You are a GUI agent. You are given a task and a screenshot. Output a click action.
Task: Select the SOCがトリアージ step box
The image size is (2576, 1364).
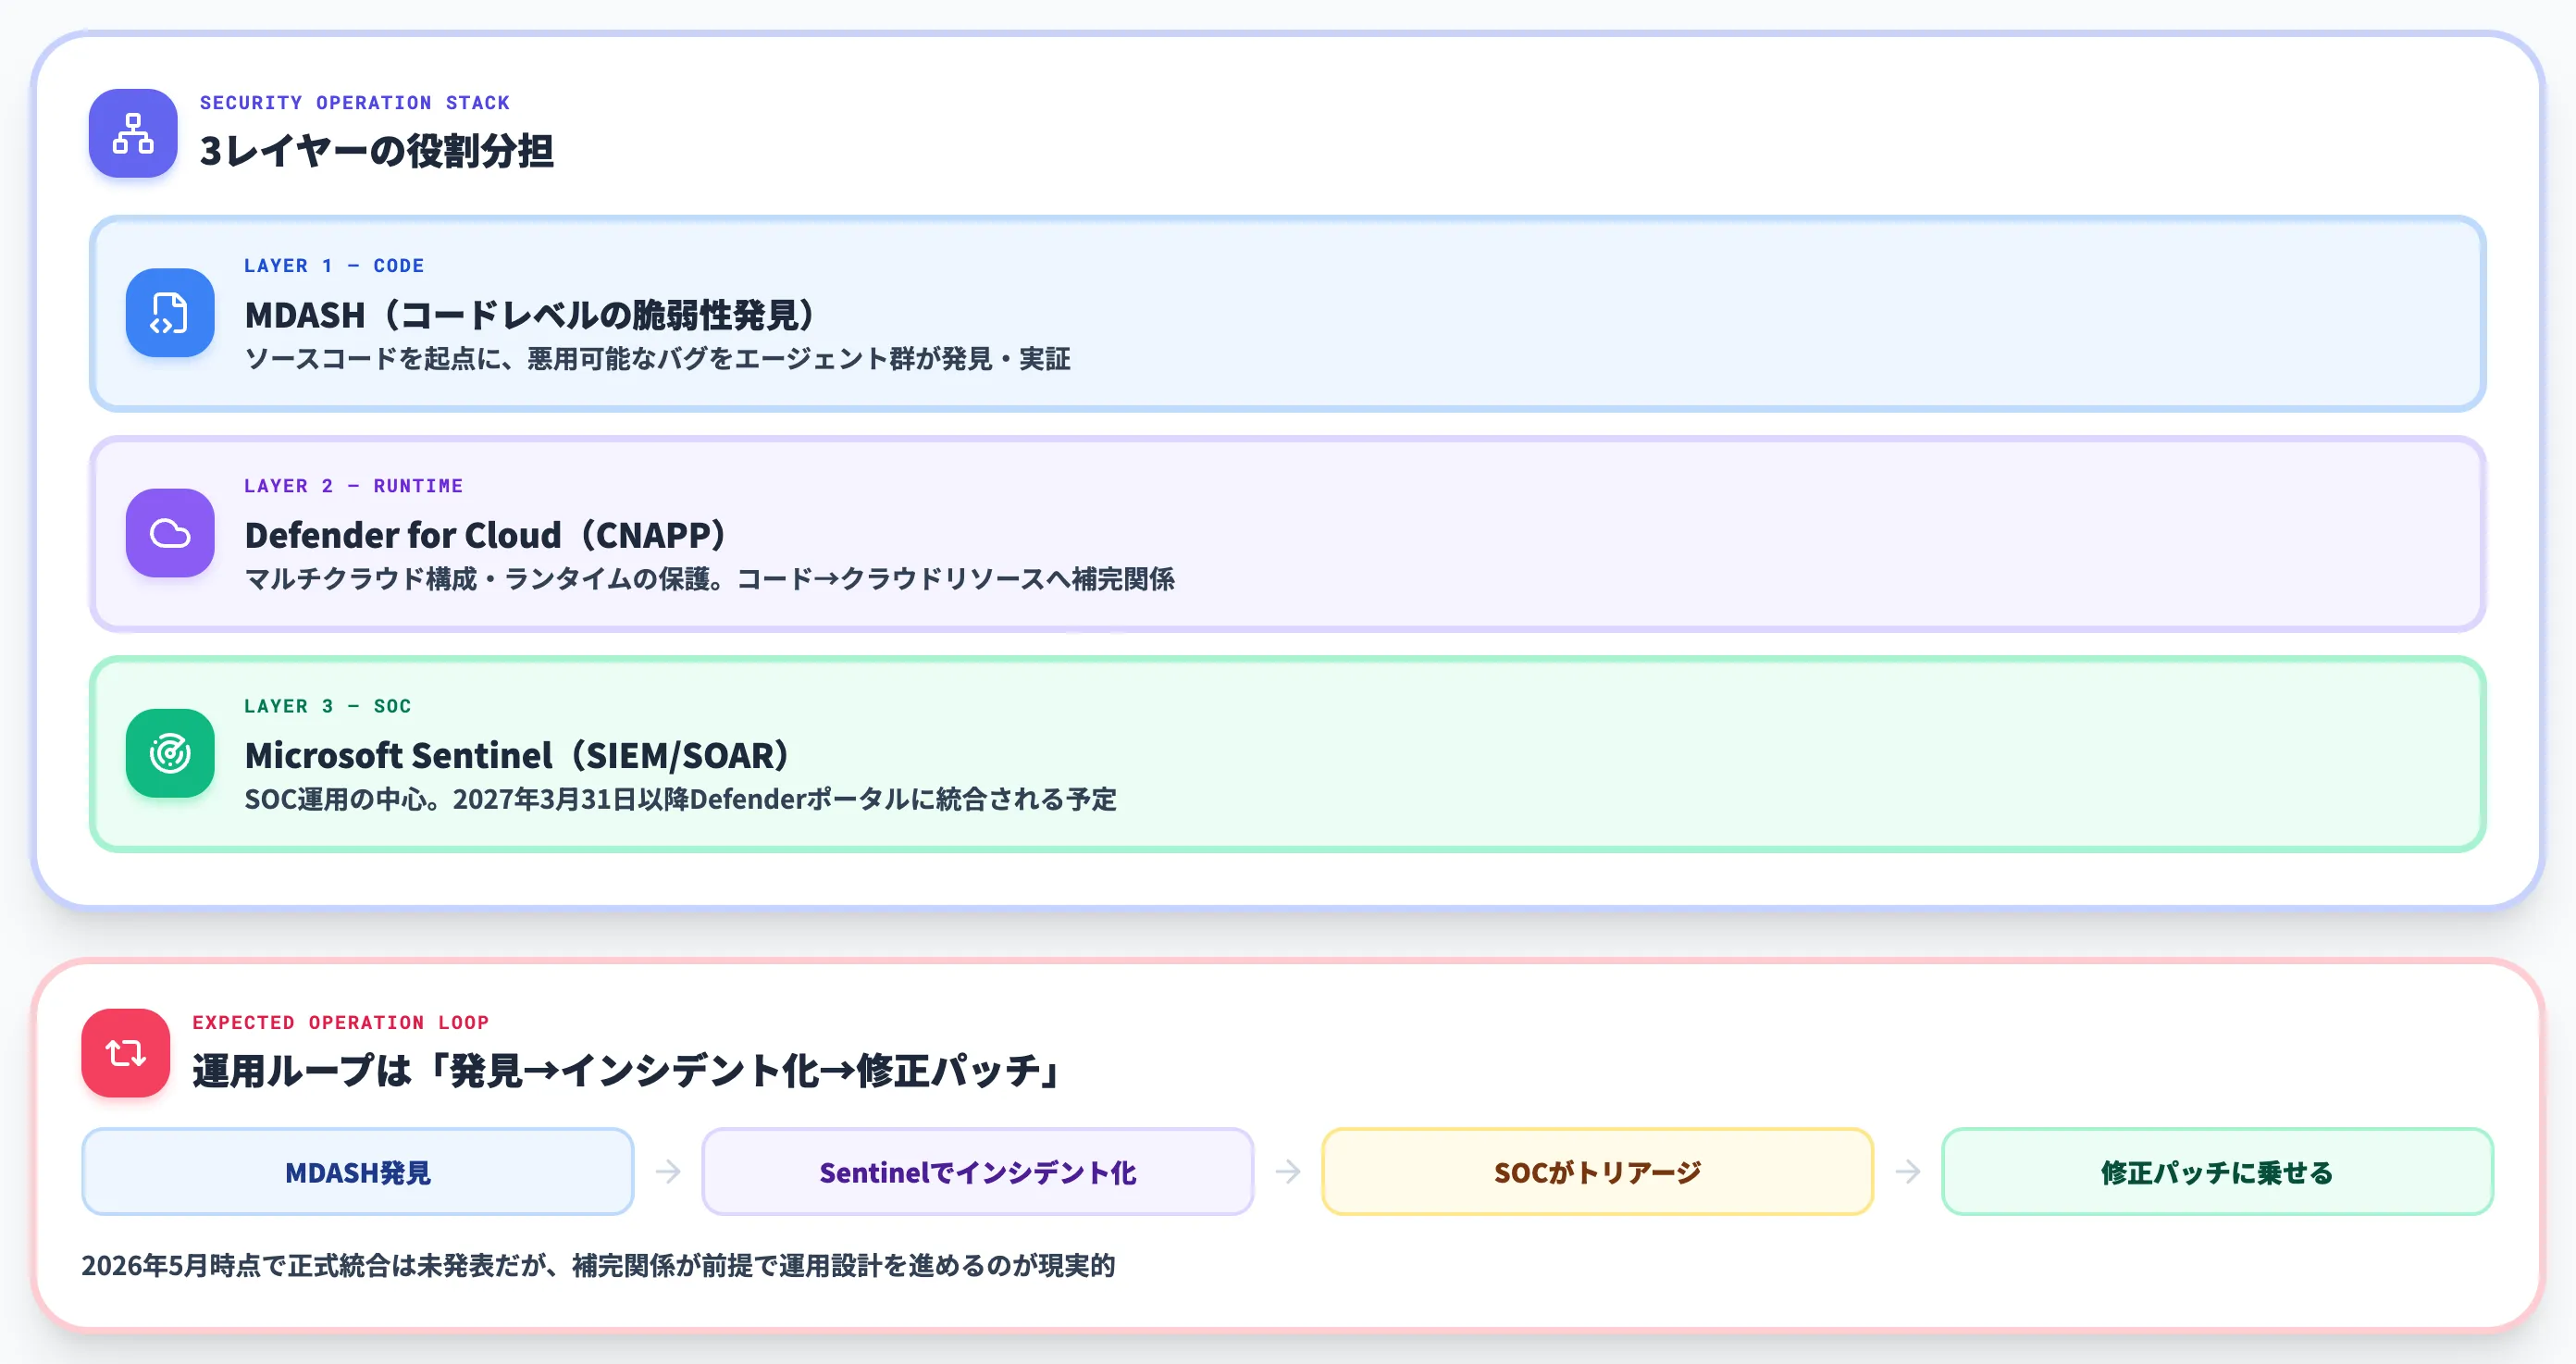1598,1172
